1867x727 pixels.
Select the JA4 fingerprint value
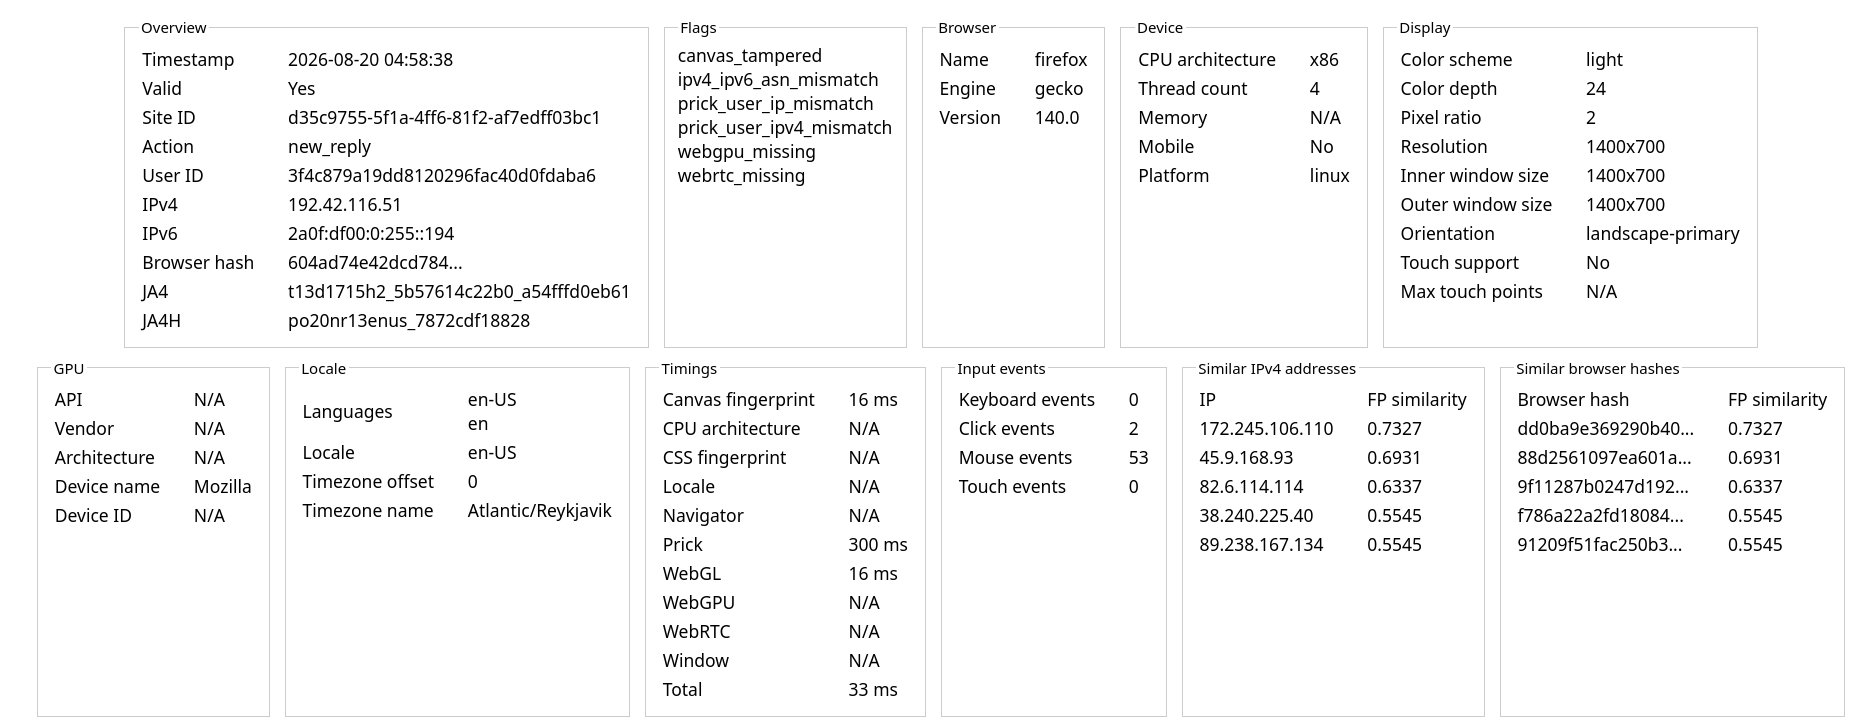pyautogui.click(x=459, y=292)
